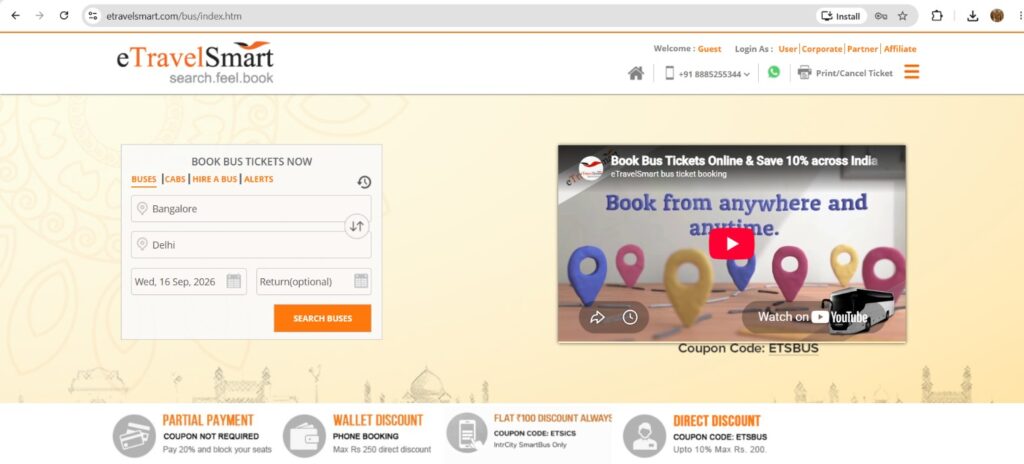The width and height of the screenshot is (1024, 464).
Task: Open the orange hamburger menu
Action: [x=912, y=72]
